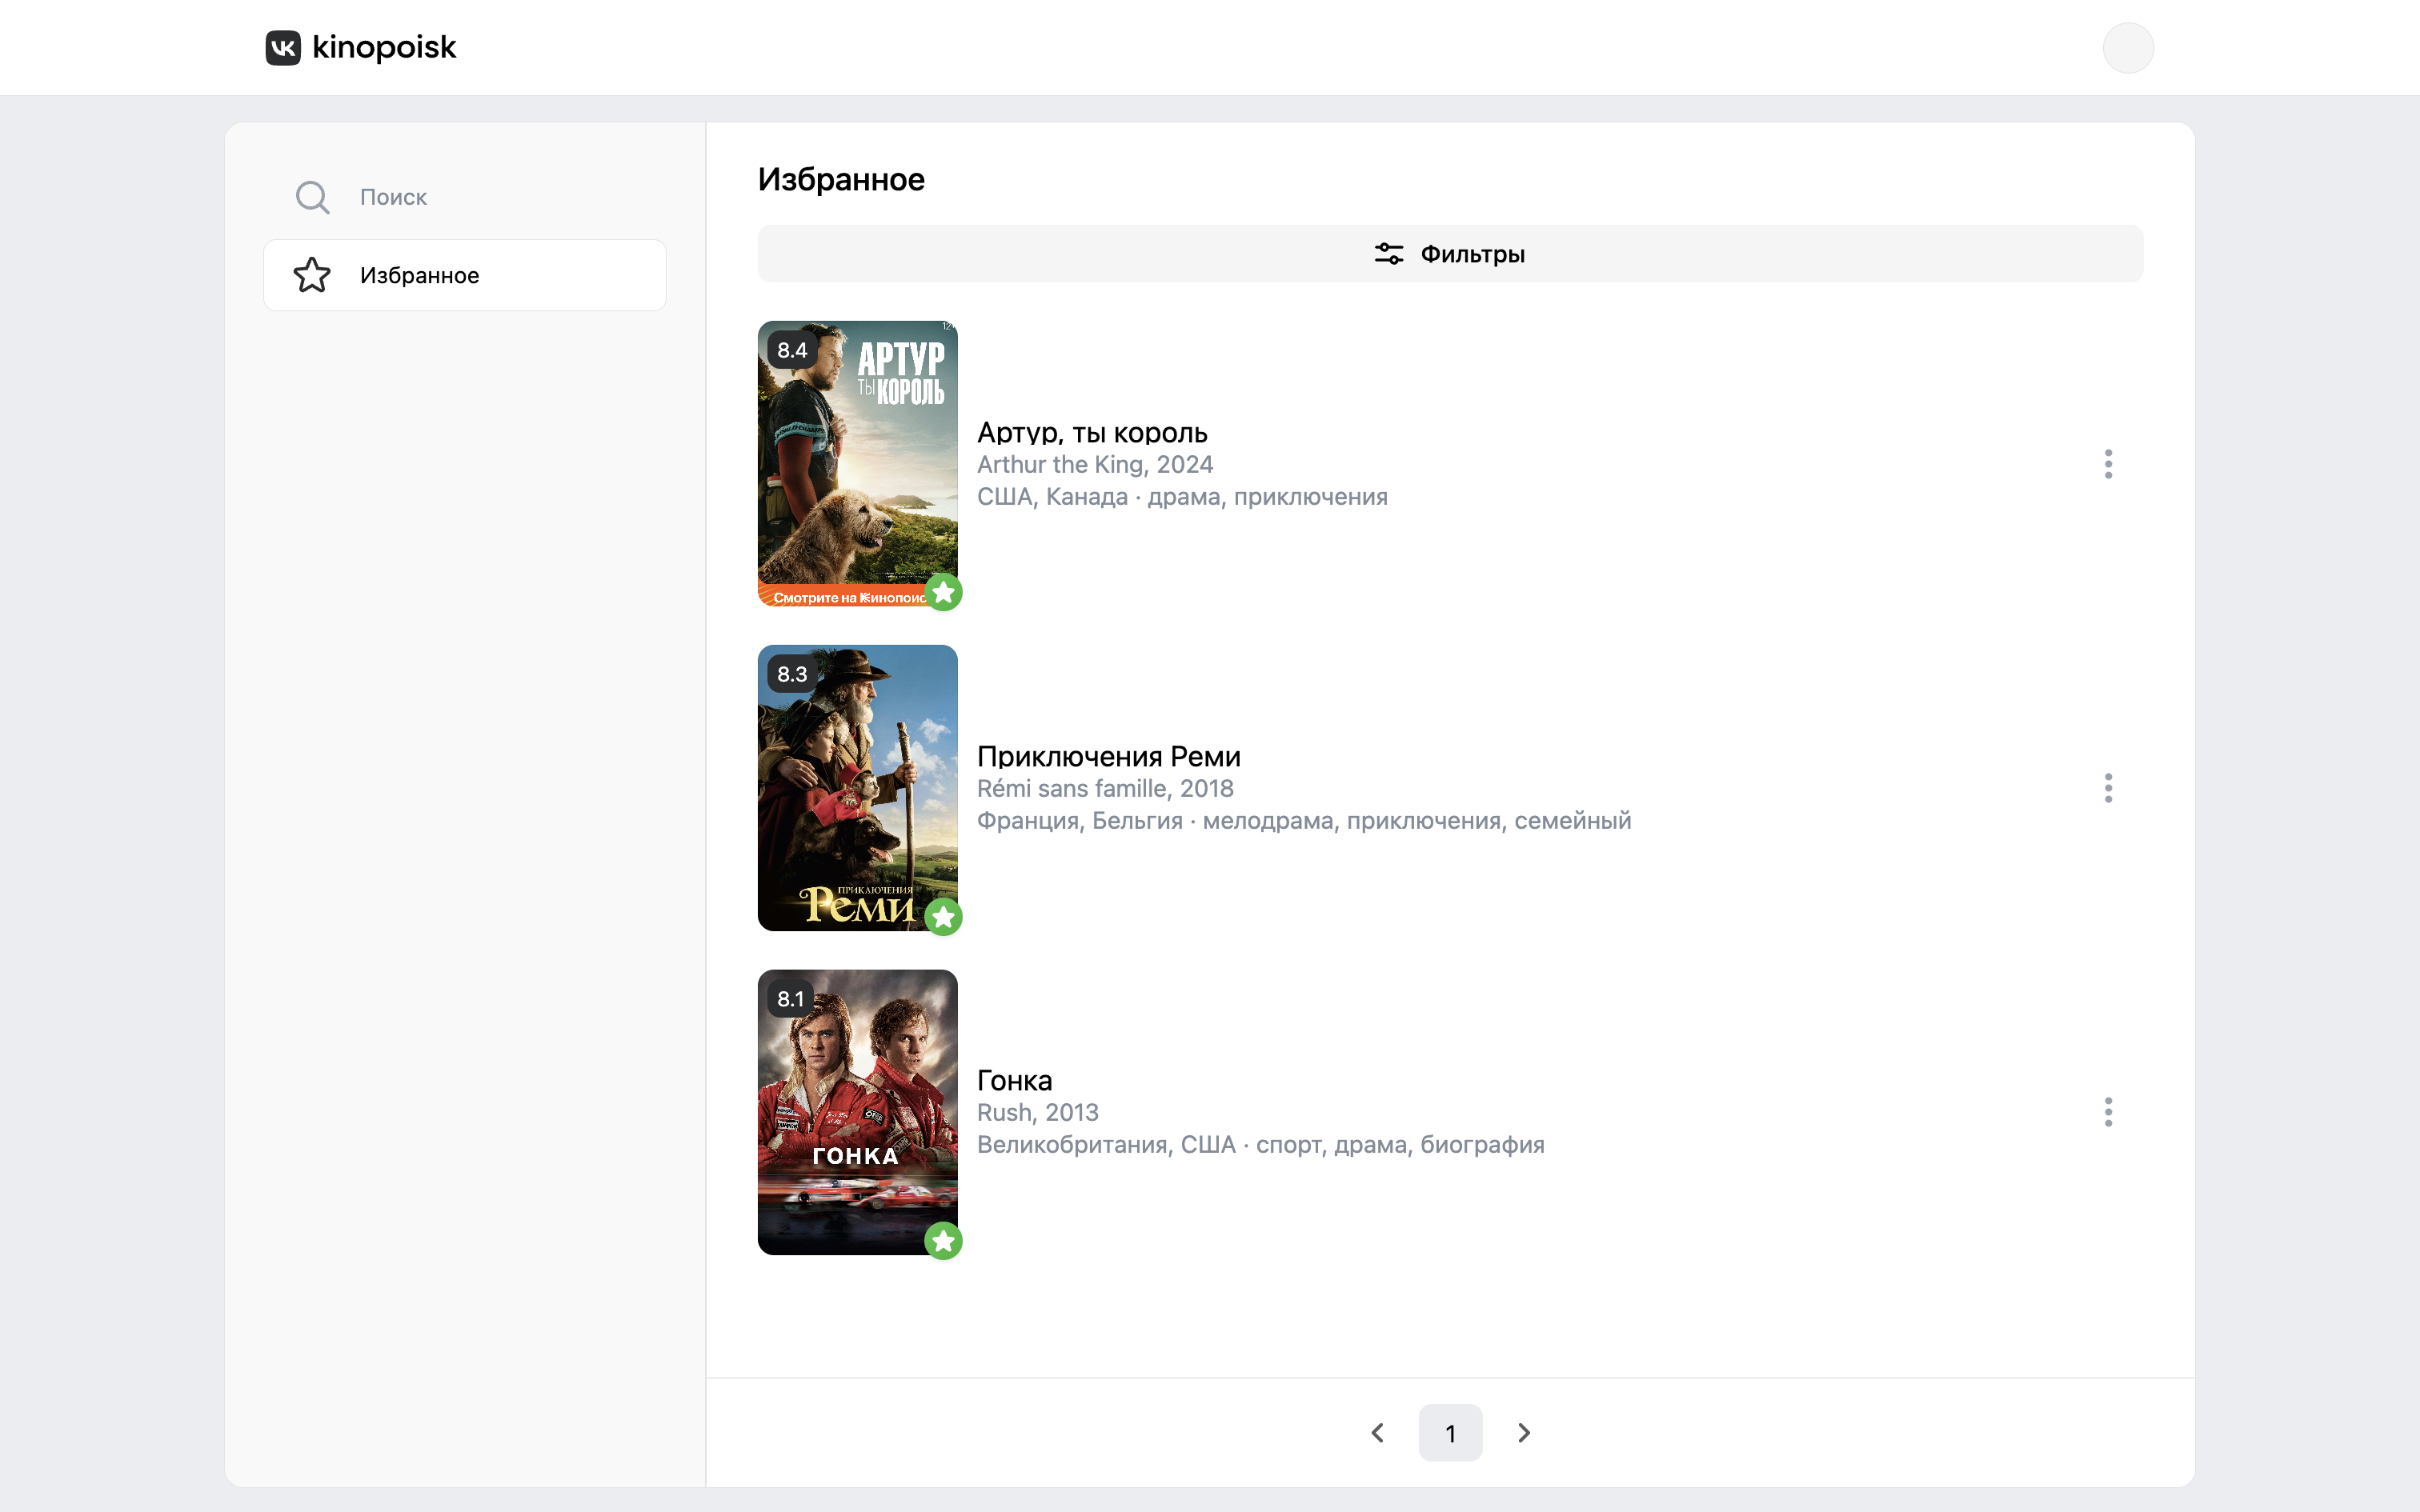Open options menu for Артур, ты король

click(2108, 464)
